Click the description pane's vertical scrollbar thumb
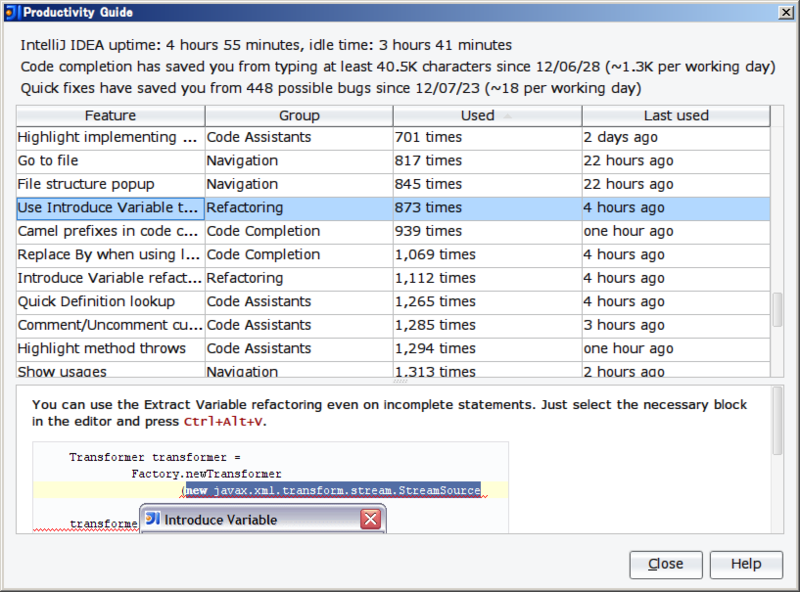The width and height of the screenshot is (800, 592). click(777, 421)
